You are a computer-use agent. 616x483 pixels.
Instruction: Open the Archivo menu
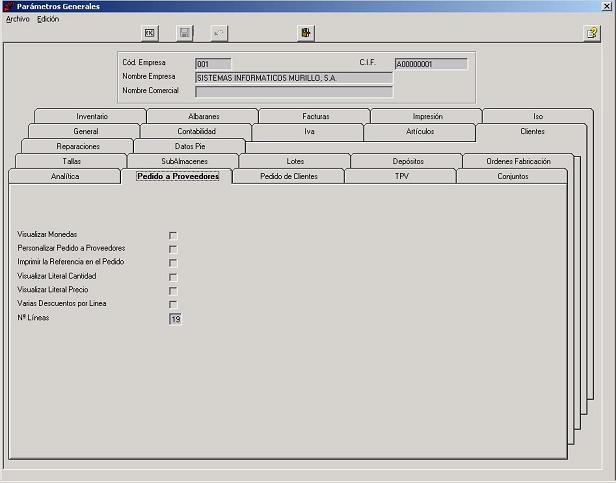coord(18,19)
